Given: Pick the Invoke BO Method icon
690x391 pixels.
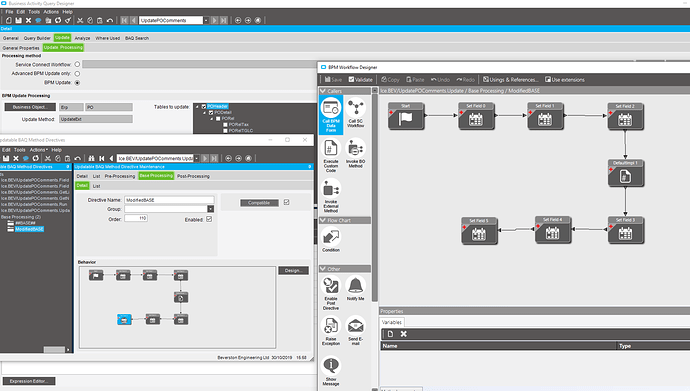Looking at the screenshot, I should tap(356, 148).
